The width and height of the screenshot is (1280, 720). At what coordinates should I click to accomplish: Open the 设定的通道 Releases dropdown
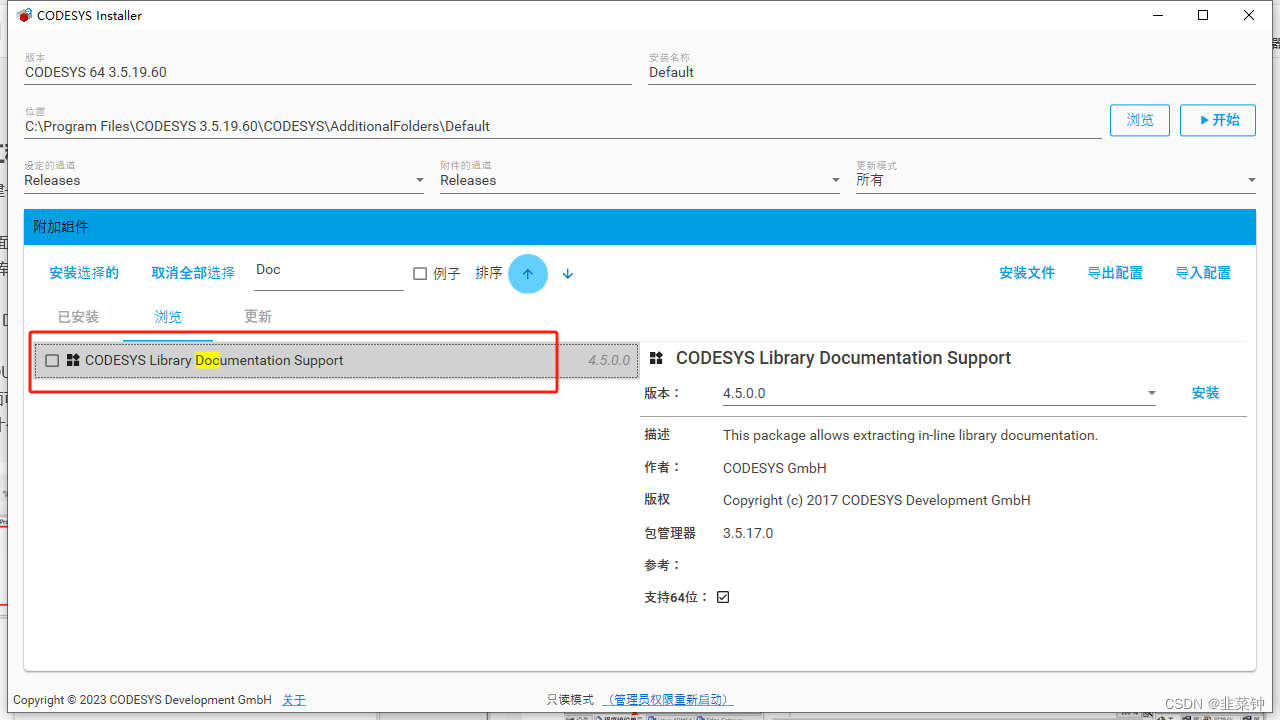tap(224, 180)
